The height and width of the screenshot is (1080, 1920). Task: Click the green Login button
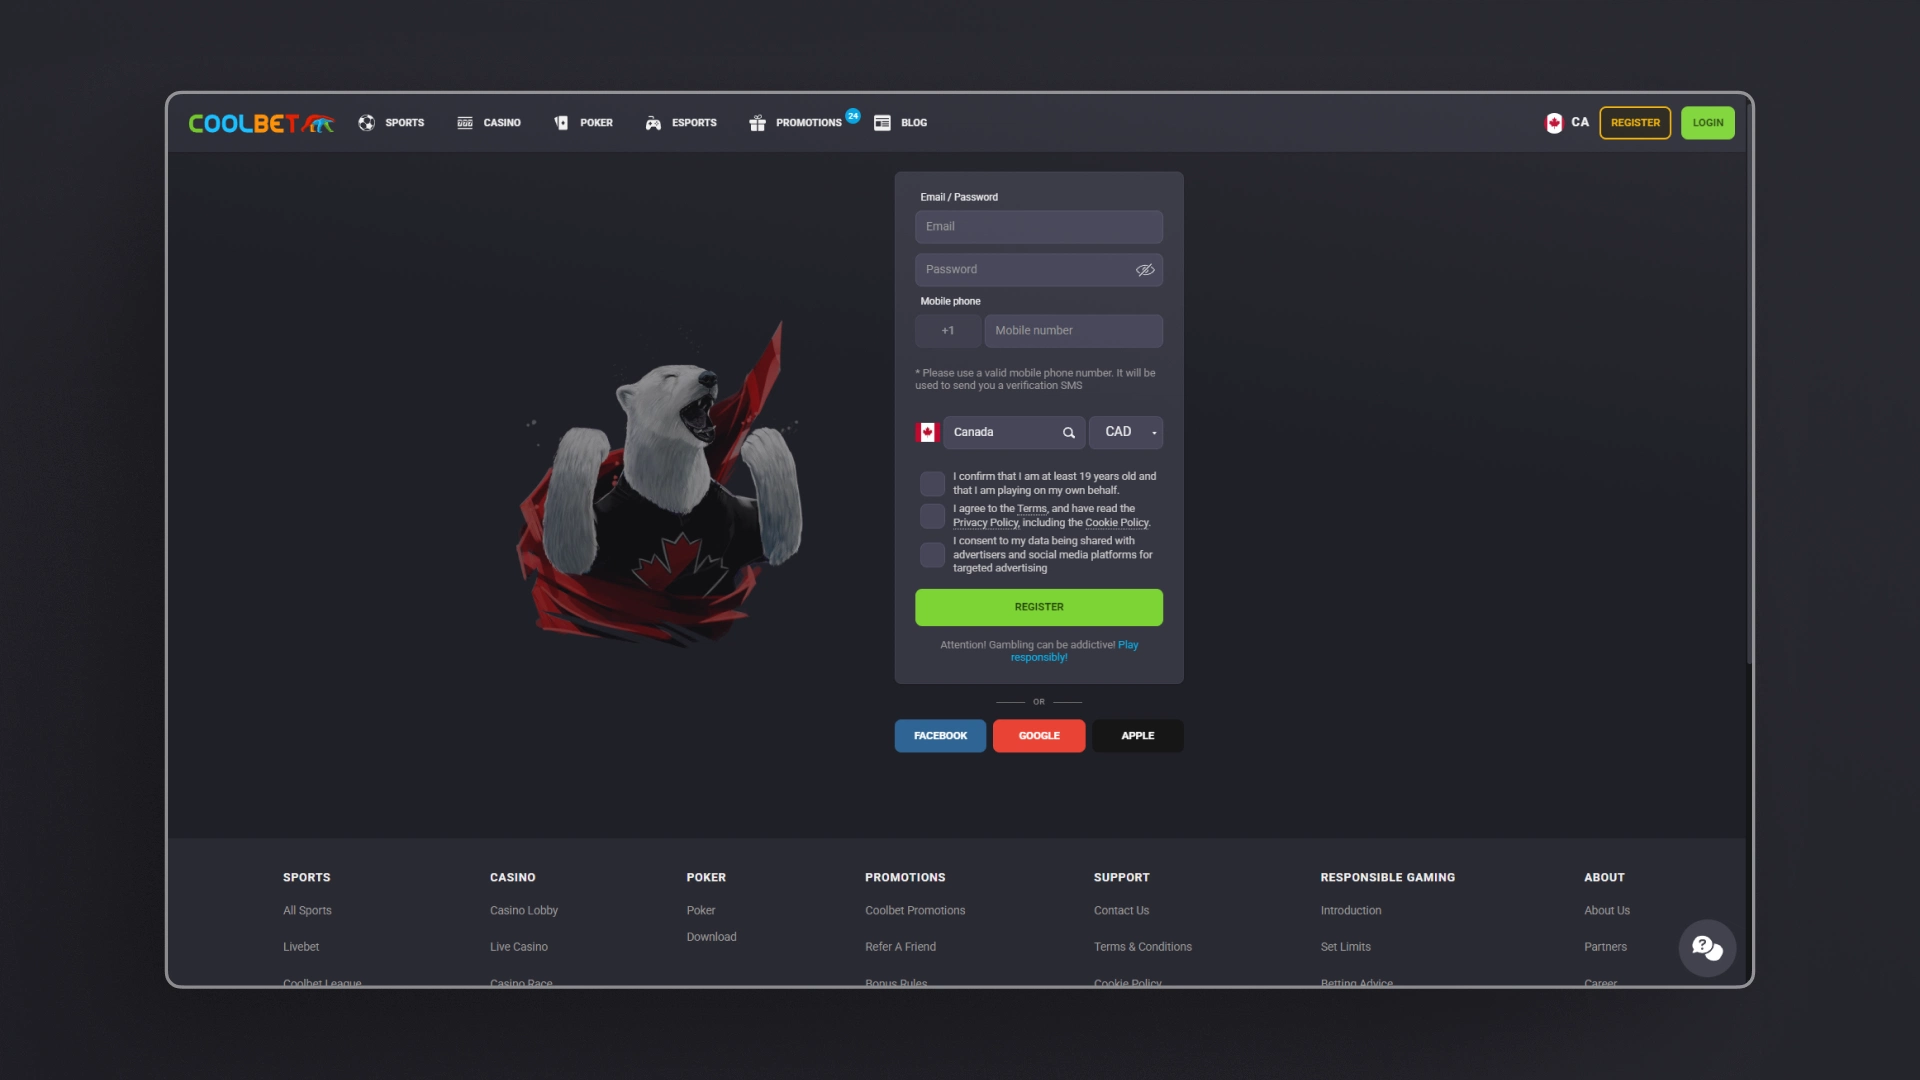tap(1708, 123)
